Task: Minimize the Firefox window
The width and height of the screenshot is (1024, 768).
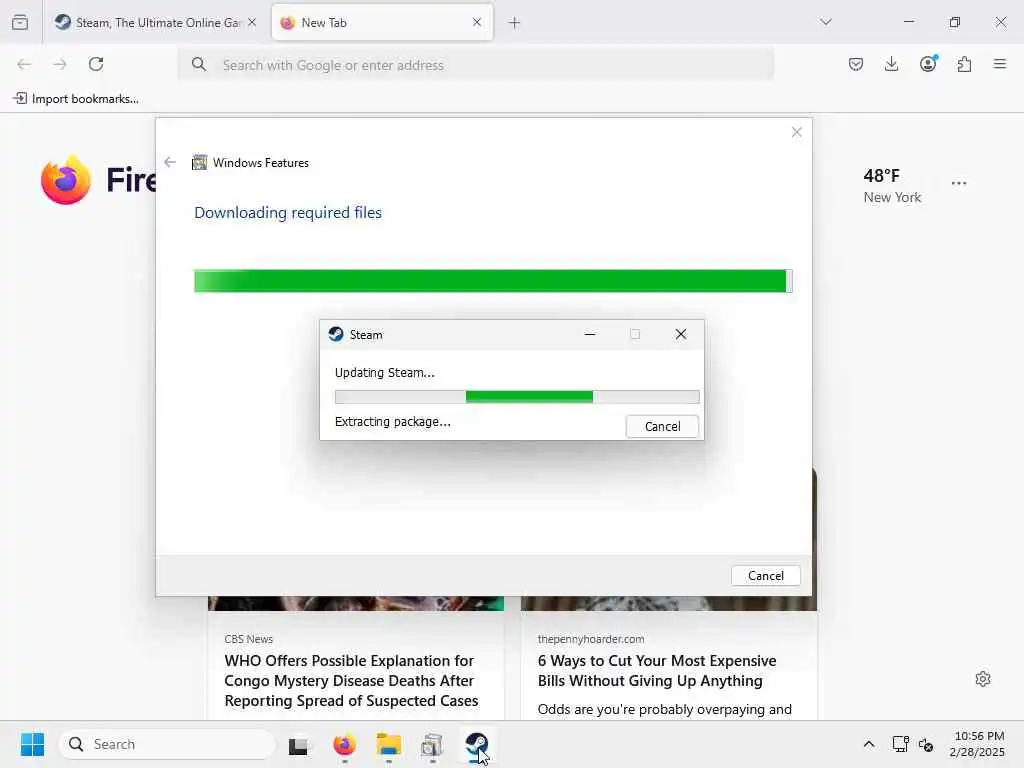Action: tap(908, 22)
